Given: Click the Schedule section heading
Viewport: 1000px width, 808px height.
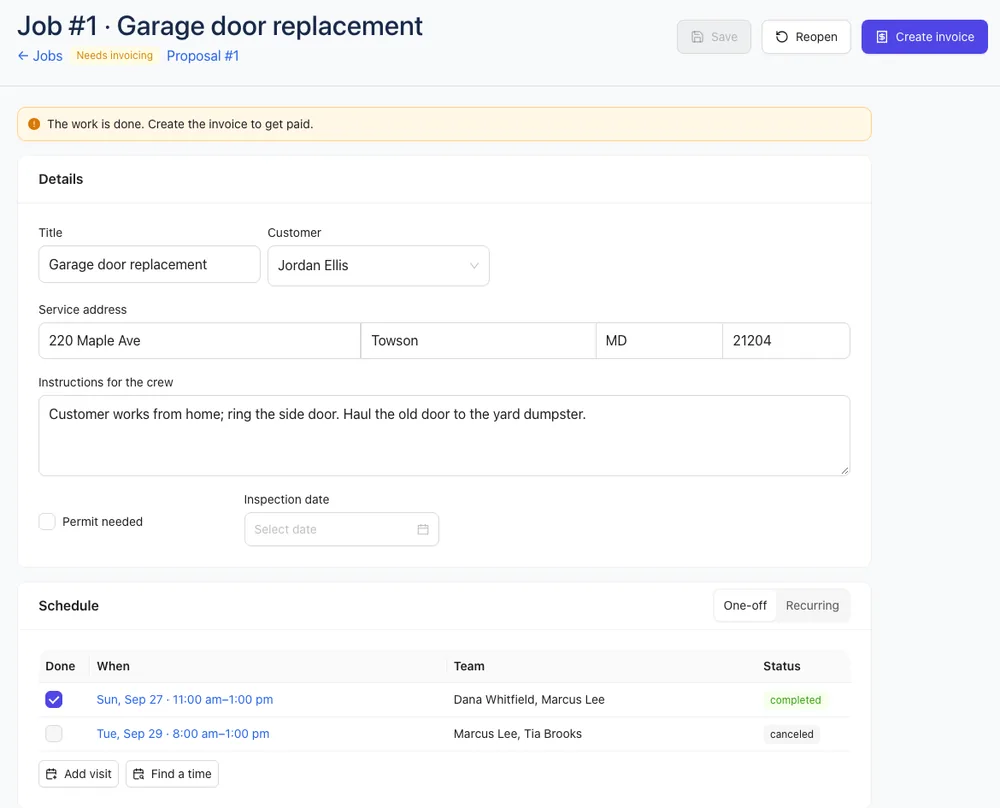Looking at the screenshot, I should tap(68, 605).
